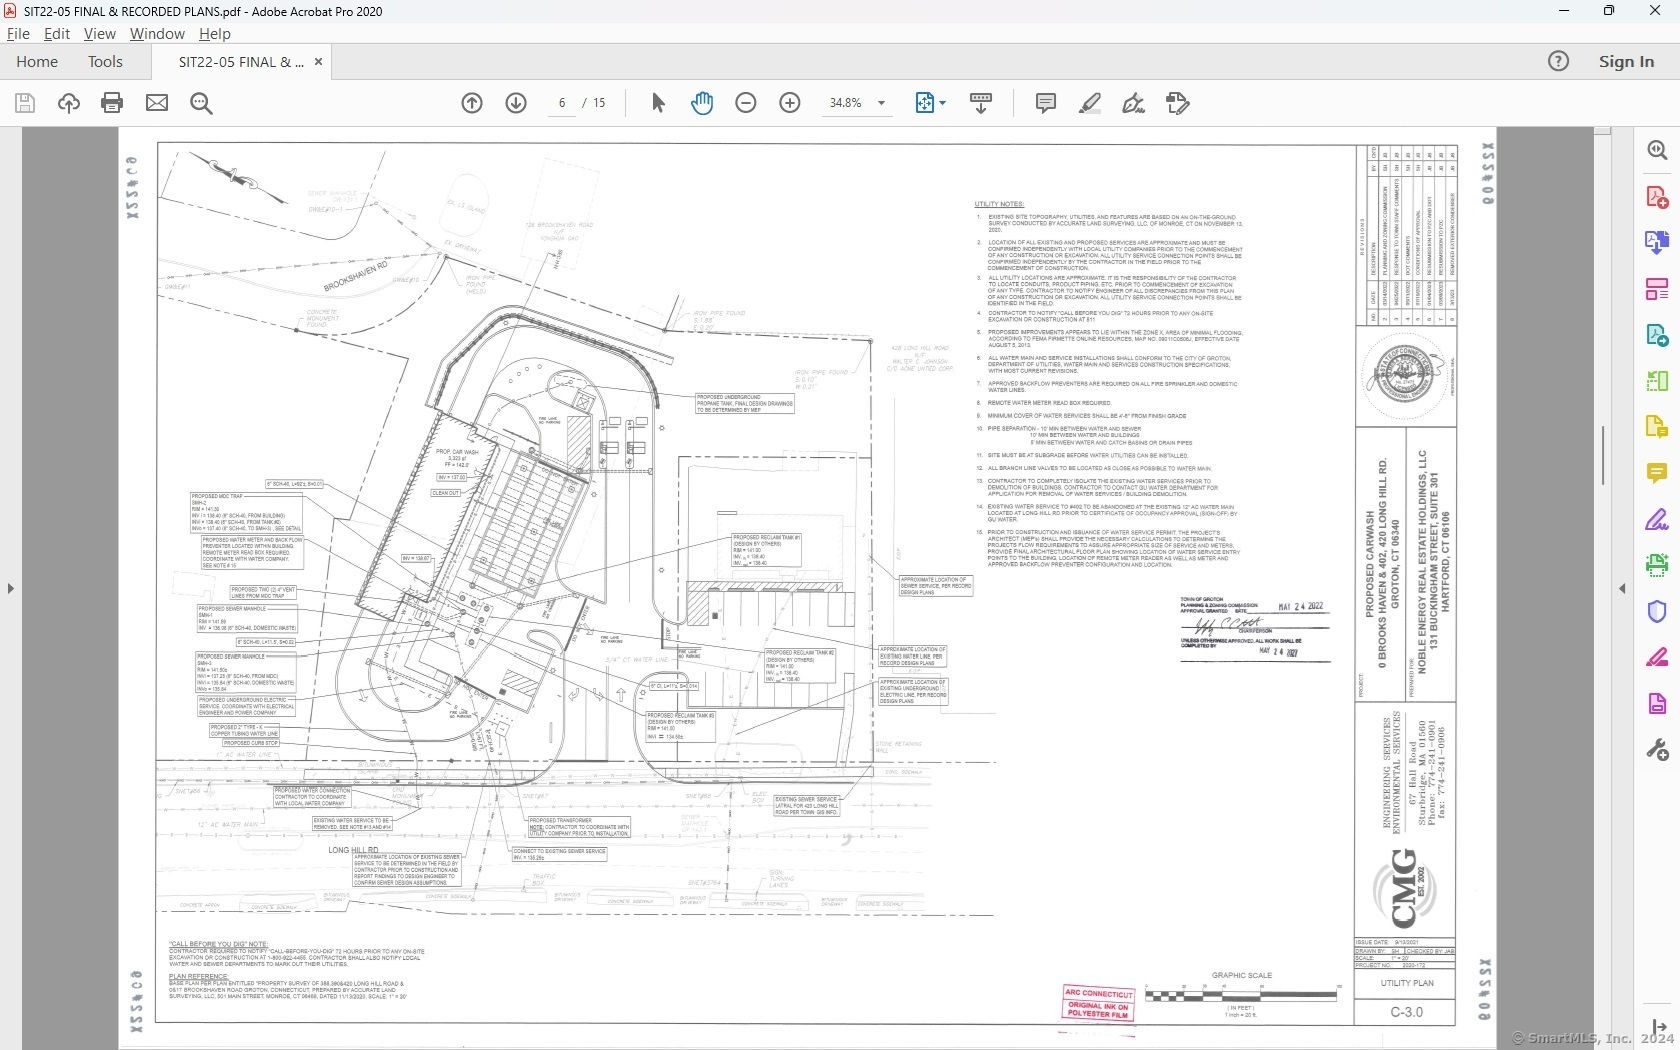The width and height of the screenshot is (1680, 1050).
Task: Click the Zoom in plus button
Action: (790, 103)
